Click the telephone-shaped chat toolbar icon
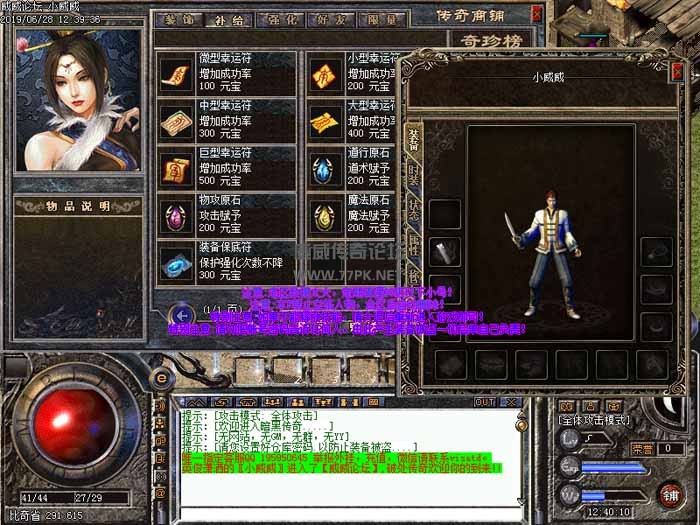This screenshot has width=700, height=525. [x=247, y=402]
